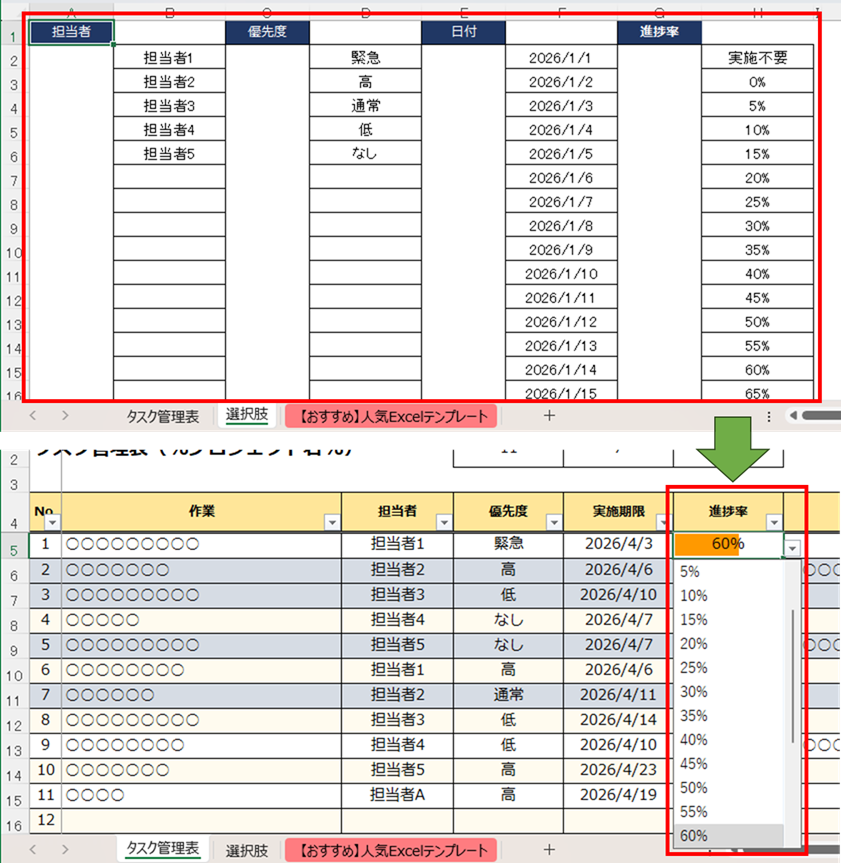Screen dimensions: 841x863
Task: Open the 【おすすめ】人気Excelテンプレート tab
Action: point(390,415)
